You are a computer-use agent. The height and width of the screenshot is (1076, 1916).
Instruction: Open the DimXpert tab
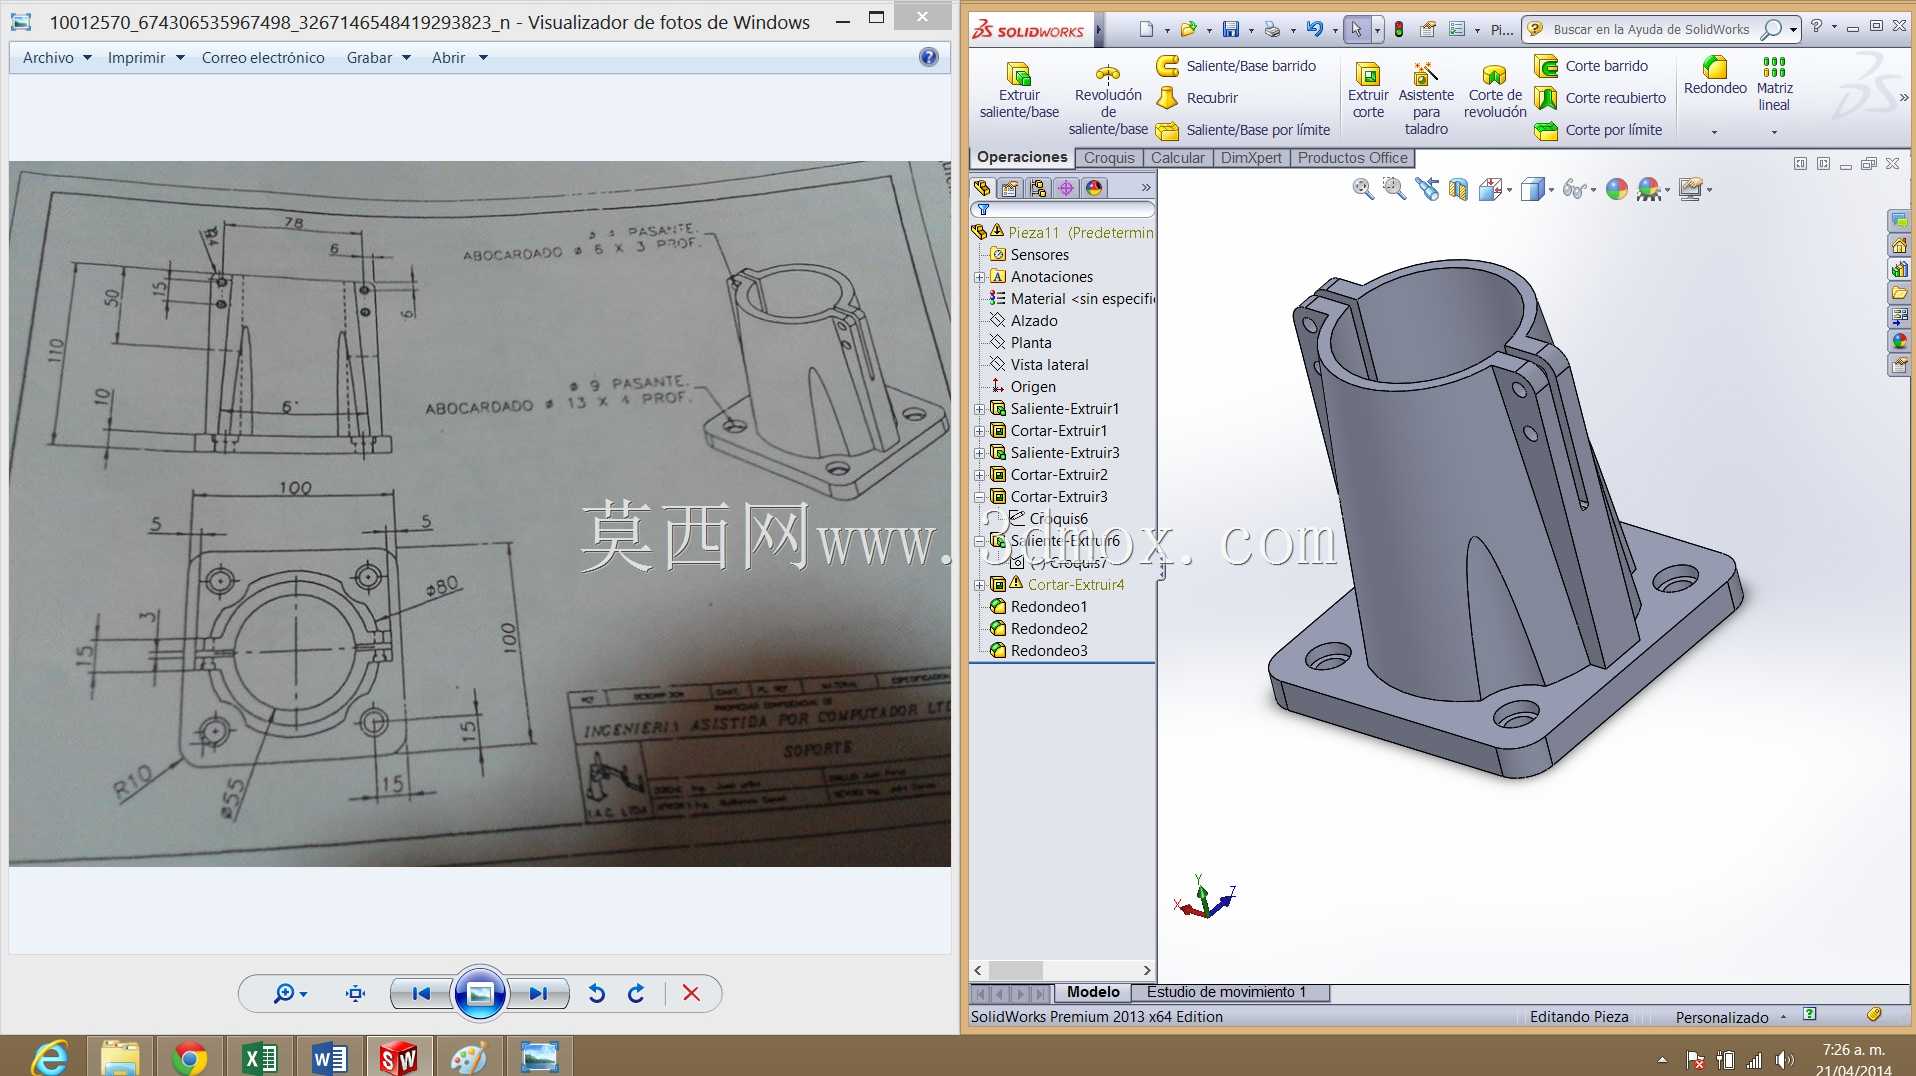coord(1251,158)
